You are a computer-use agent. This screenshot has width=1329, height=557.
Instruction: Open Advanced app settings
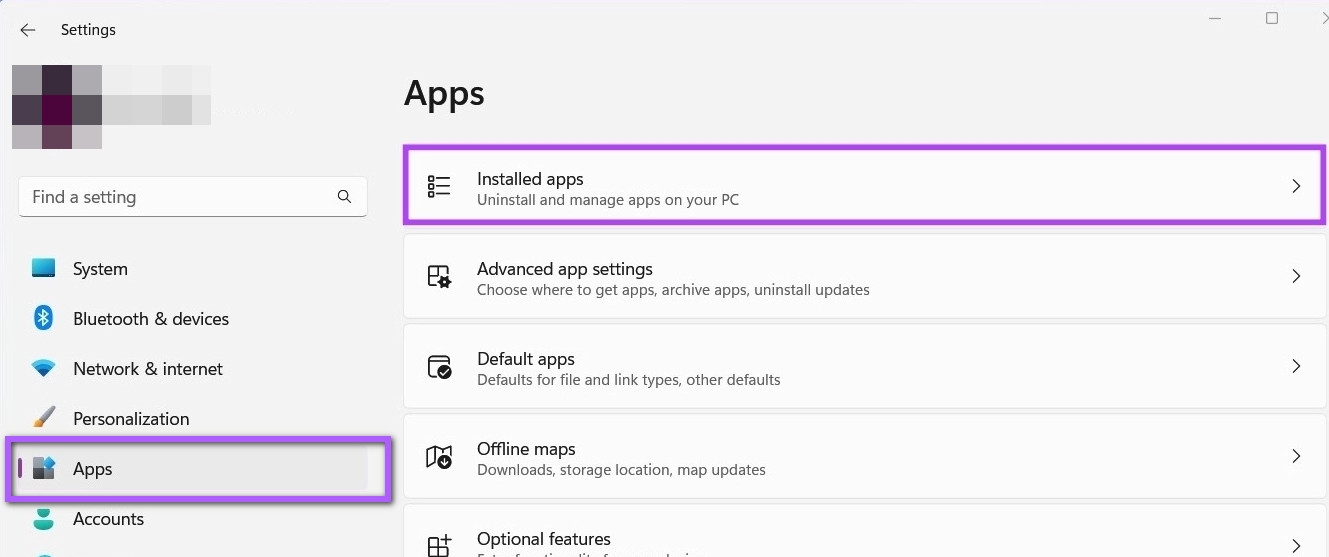[x=865, y=276]
